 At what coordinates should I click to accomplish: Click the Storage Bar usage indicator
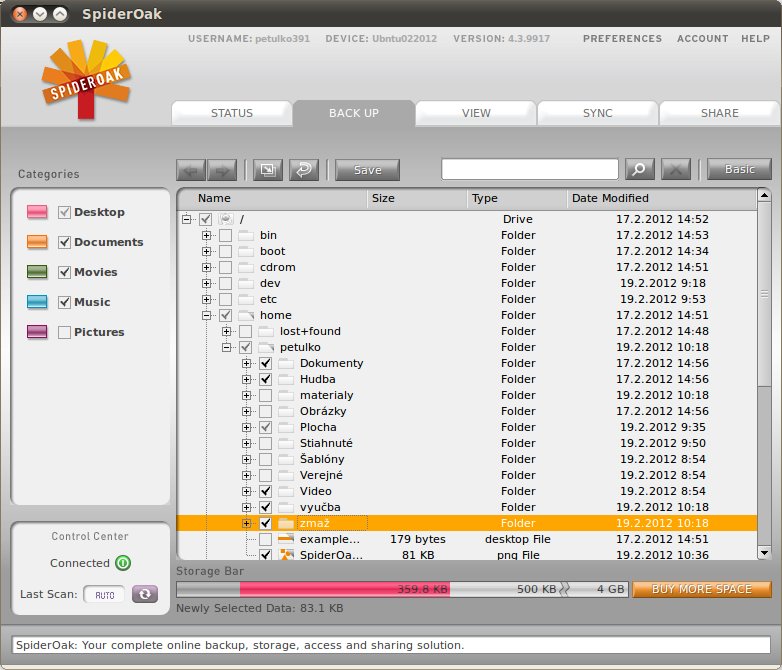click(402, 589)
